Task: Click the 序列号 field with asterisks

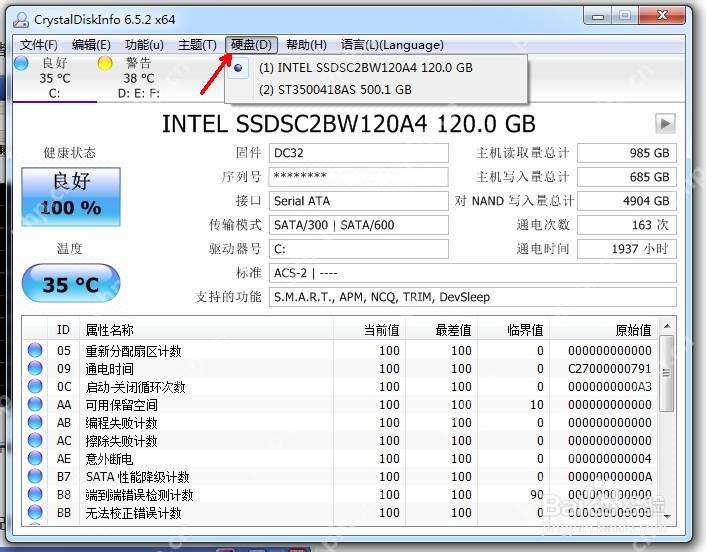Action: tap(358, 177)
